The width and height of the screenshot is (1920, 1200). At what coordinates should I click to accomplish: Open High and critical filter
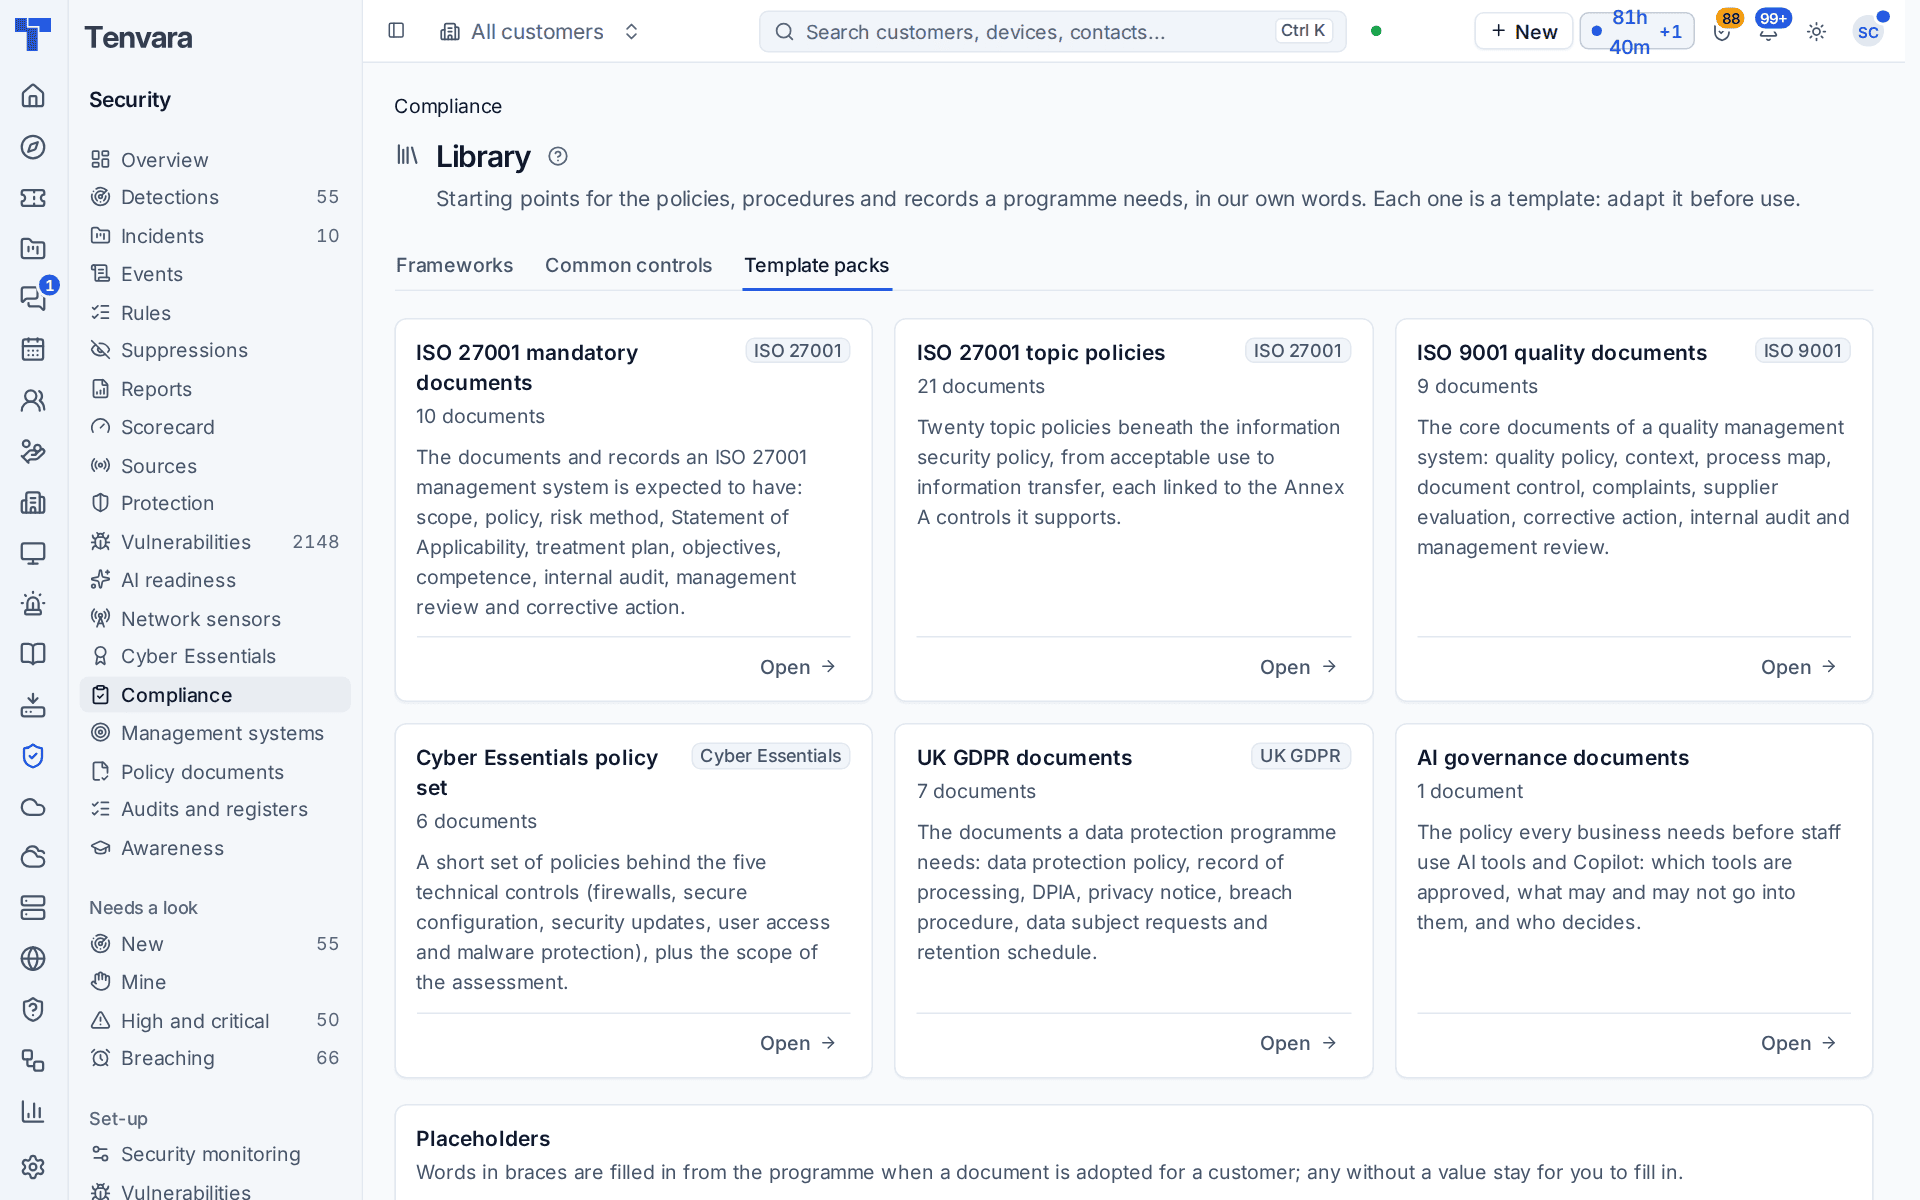coord(215,1021)
